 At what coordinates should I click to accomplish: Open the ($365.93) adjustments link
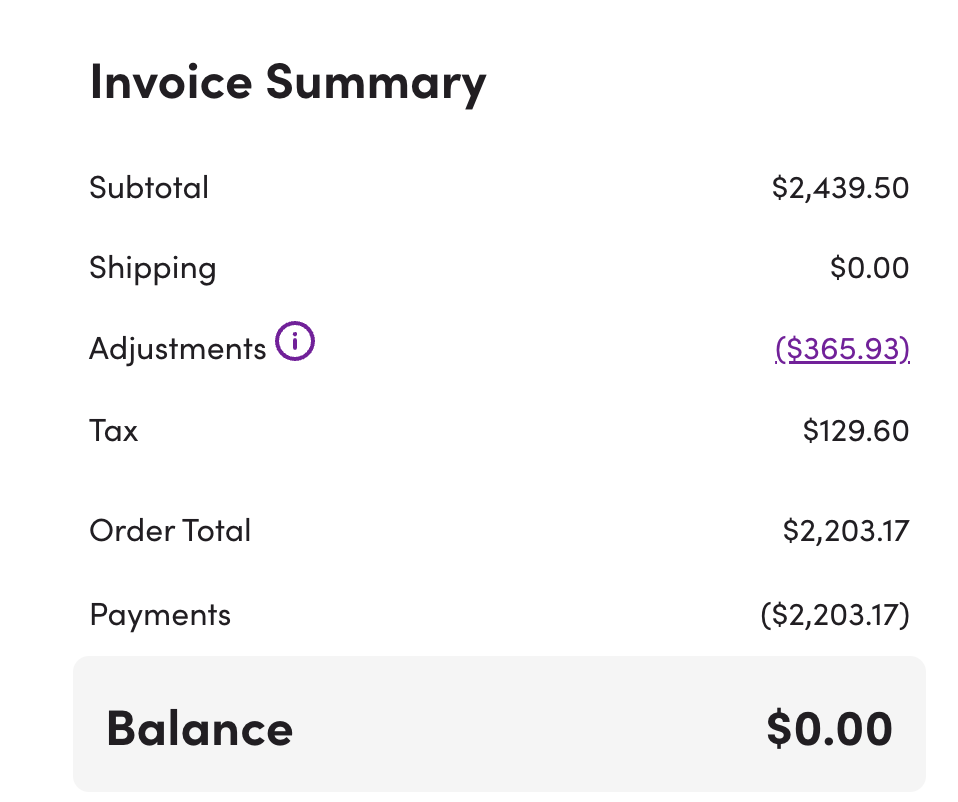842,348
